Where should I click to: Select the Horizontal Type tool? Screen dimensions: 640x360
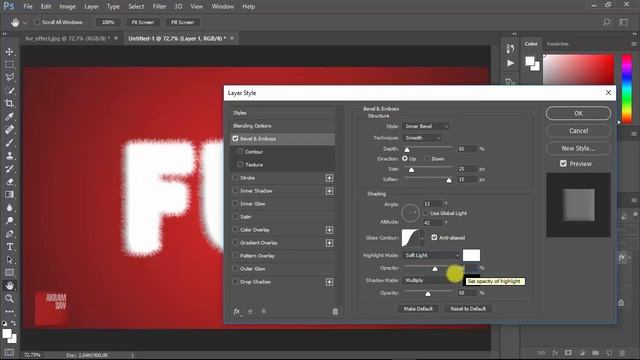click(x=9, y=247)
